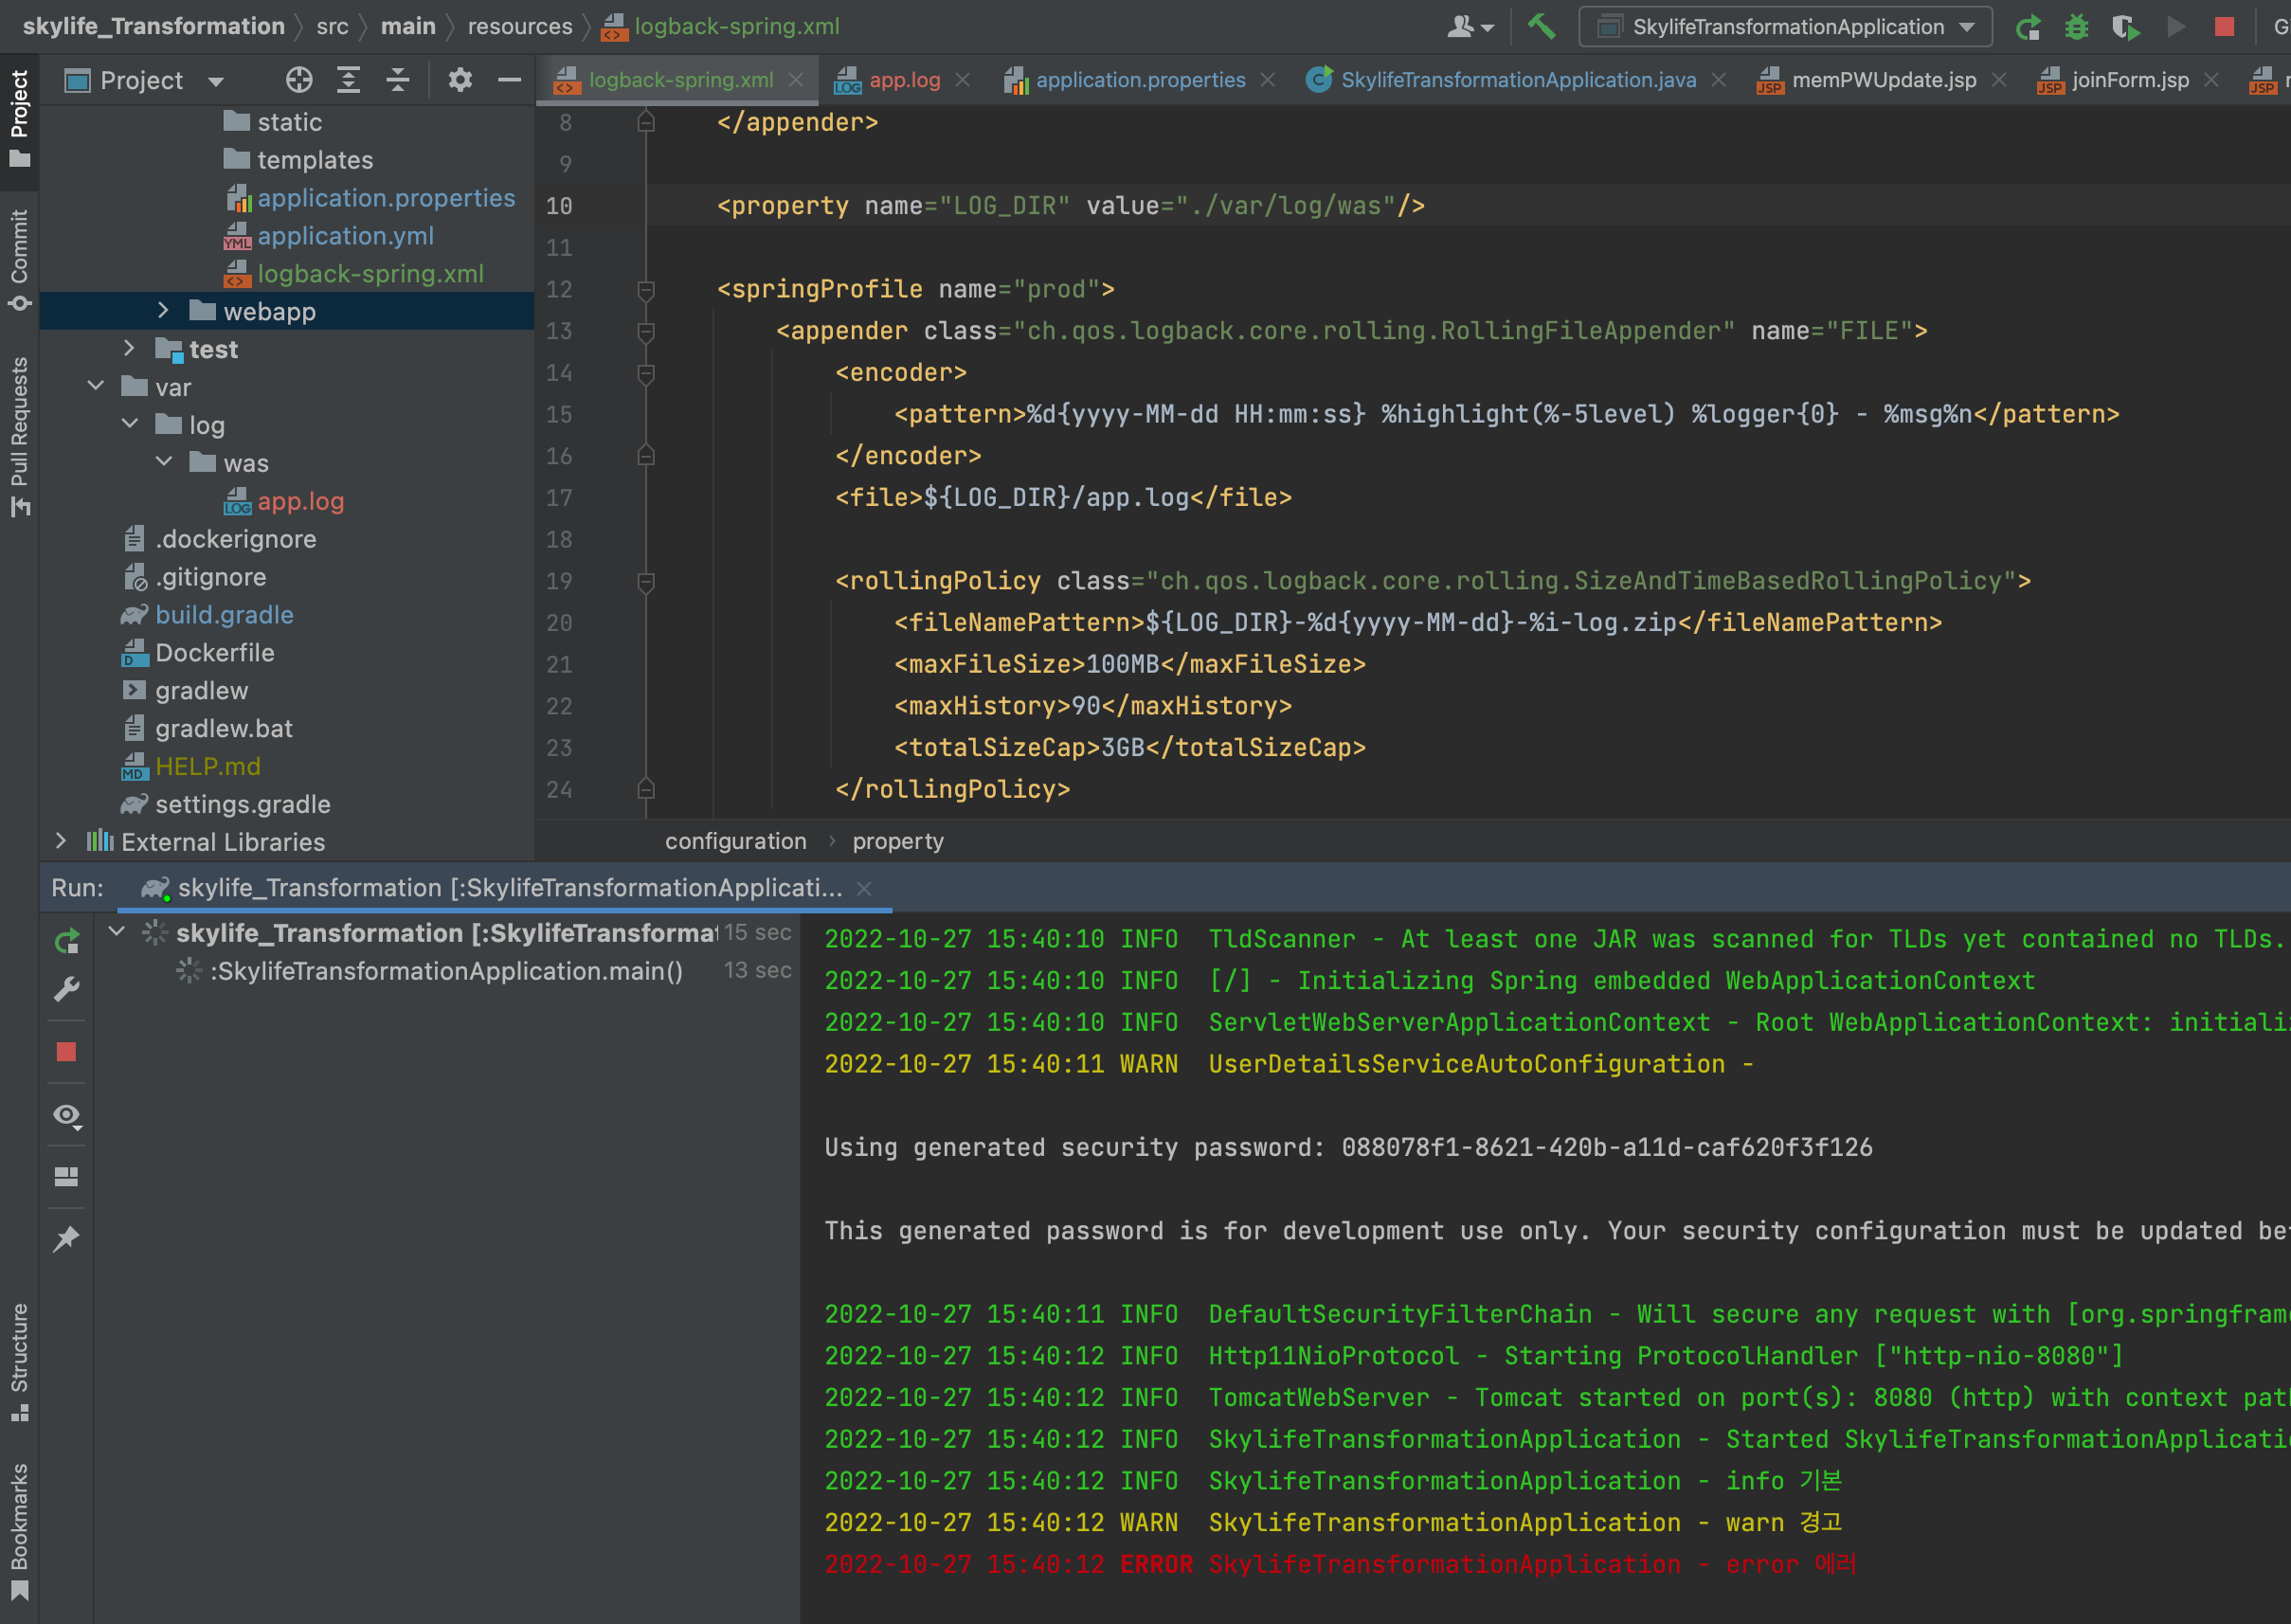
Task: Click the resources breadcrumb in the navigation bar
Action: pyautogui.click(x=519, y=27)
